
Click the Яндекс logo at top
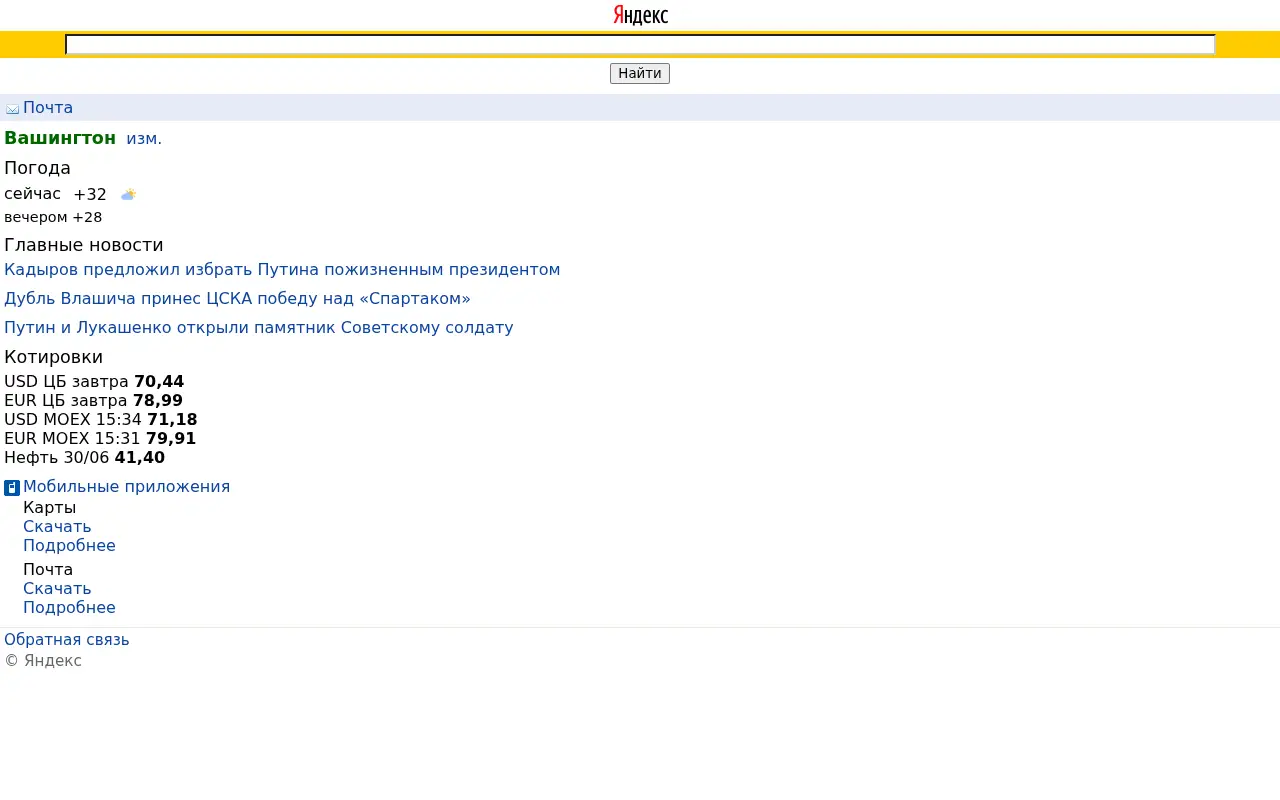[640, 15]
